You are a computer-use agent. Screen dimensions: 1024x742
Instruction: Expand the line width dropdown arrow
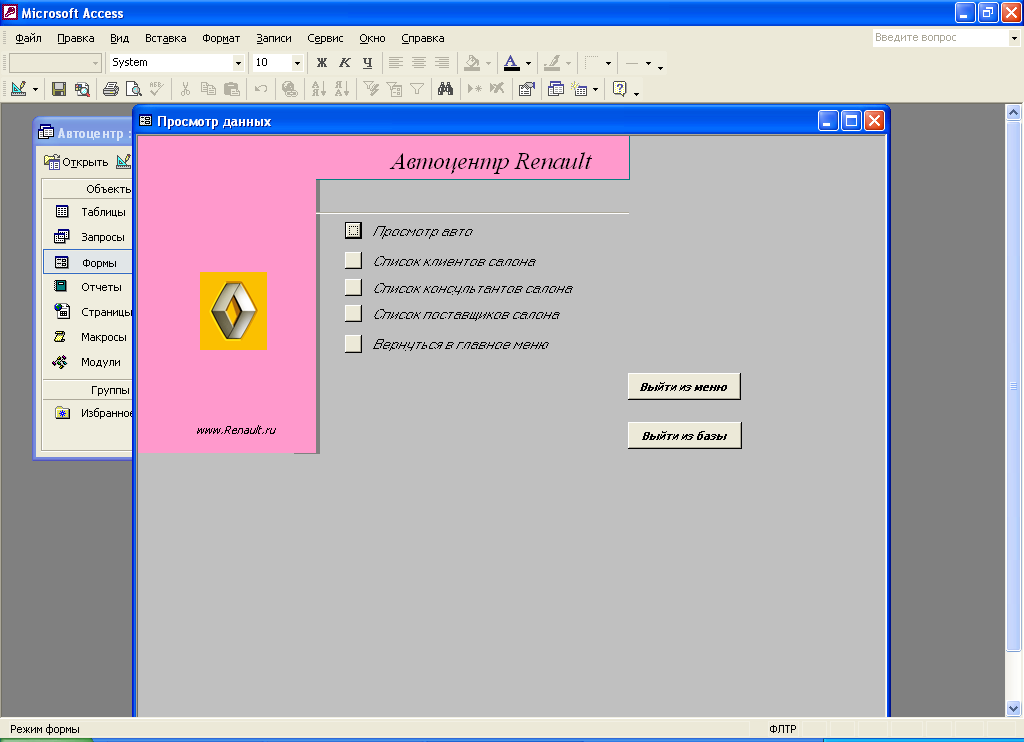click(648, 63)
